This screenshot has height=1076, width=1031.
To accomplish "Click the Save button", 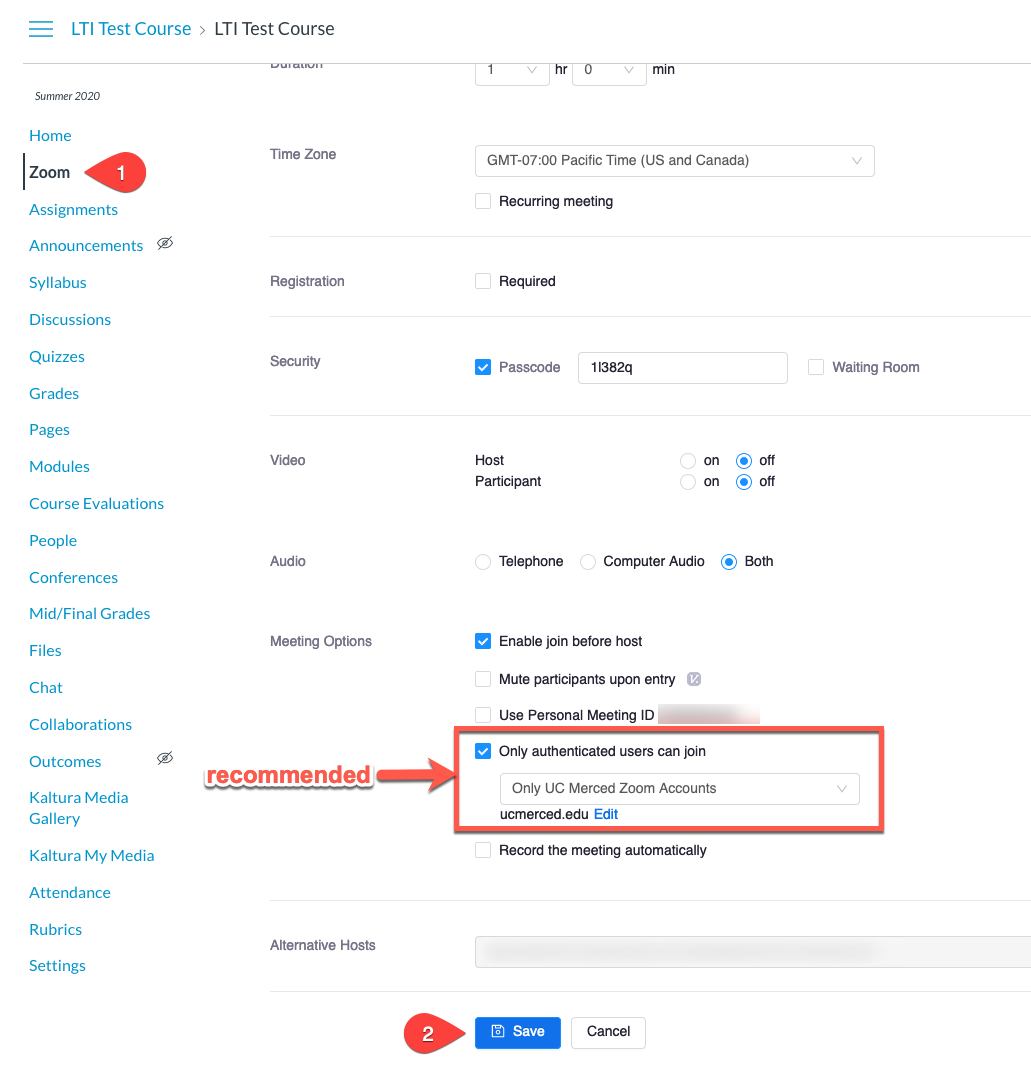I will (518, 1032).
